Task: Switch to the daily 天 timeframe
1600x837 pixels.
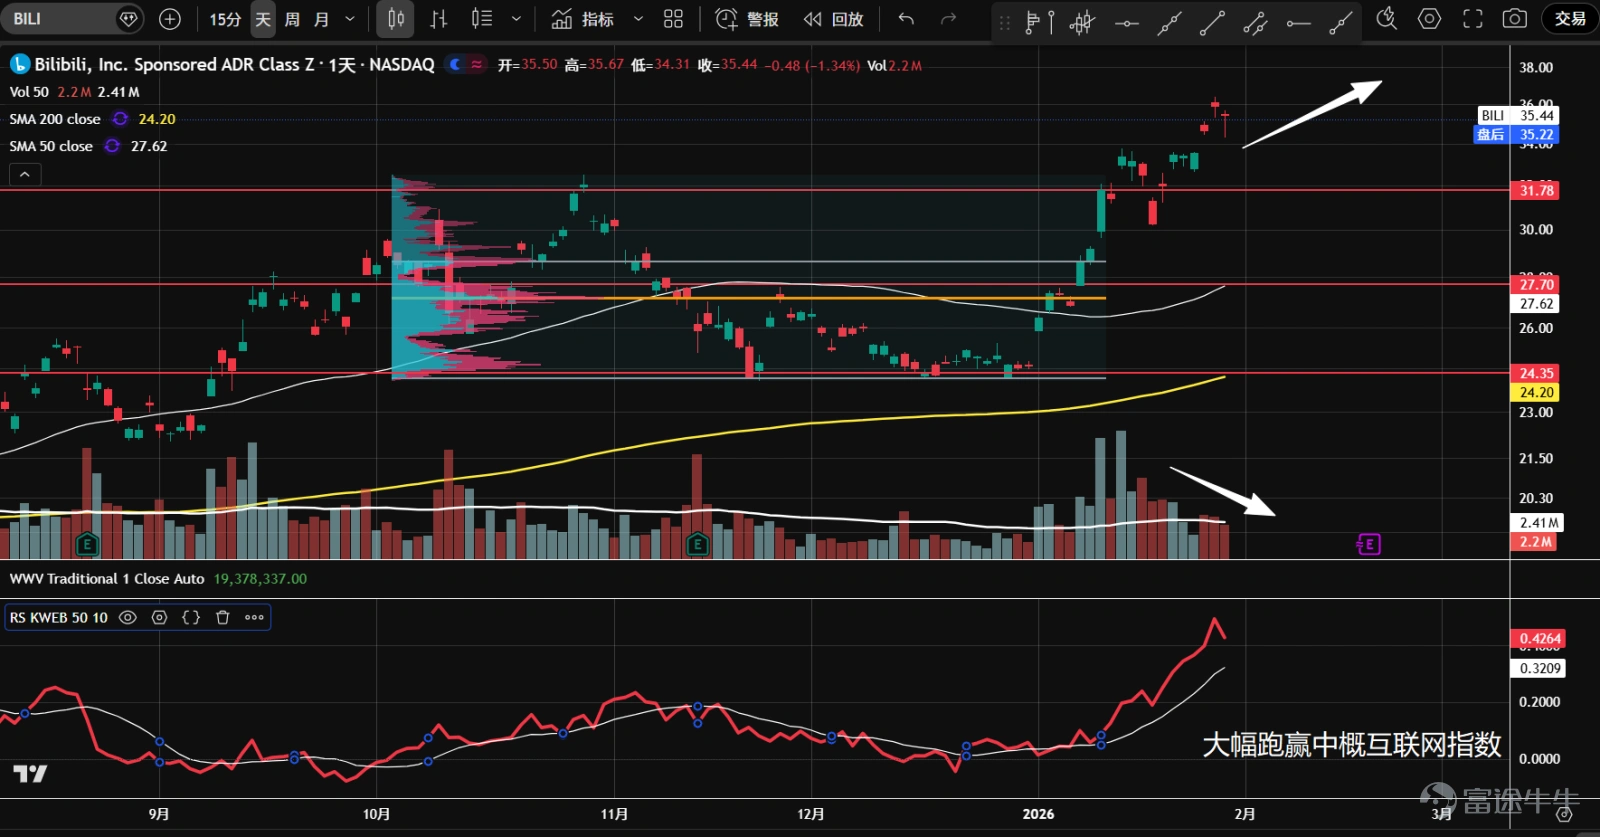Action: coord(263,19)
